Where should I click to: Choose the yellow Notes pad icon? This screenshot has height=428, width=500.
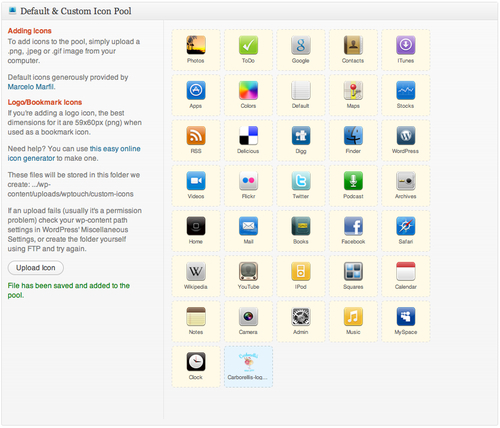pos(196,317)
